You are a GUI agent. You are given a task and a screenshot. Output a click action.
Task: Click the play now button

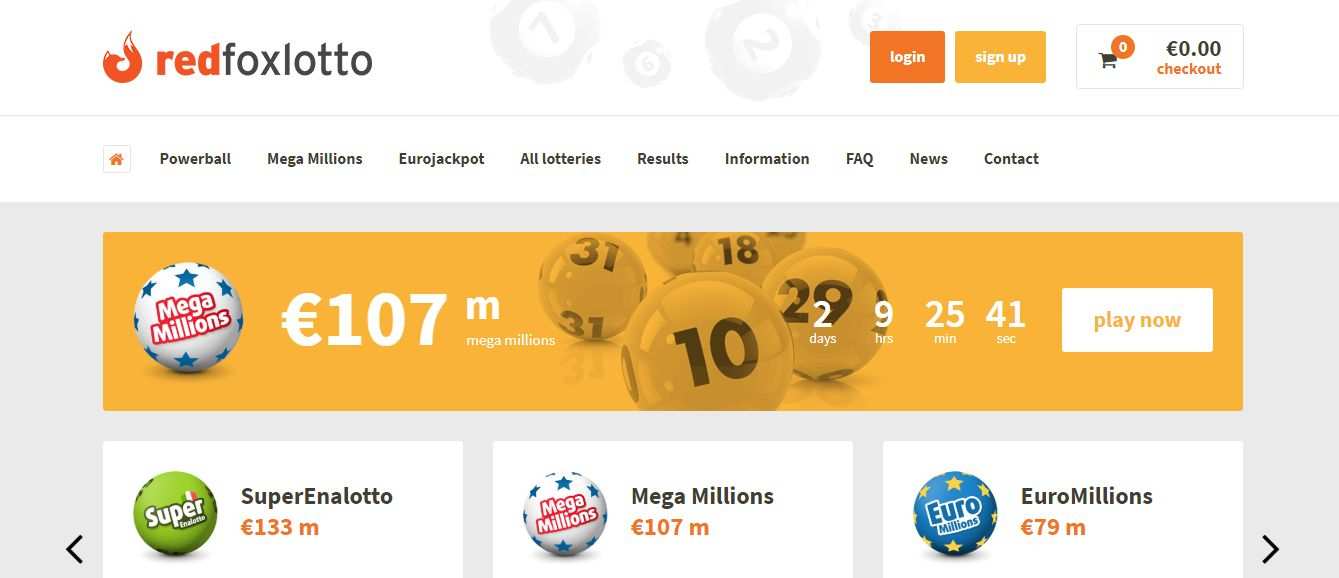(1137, 320)
